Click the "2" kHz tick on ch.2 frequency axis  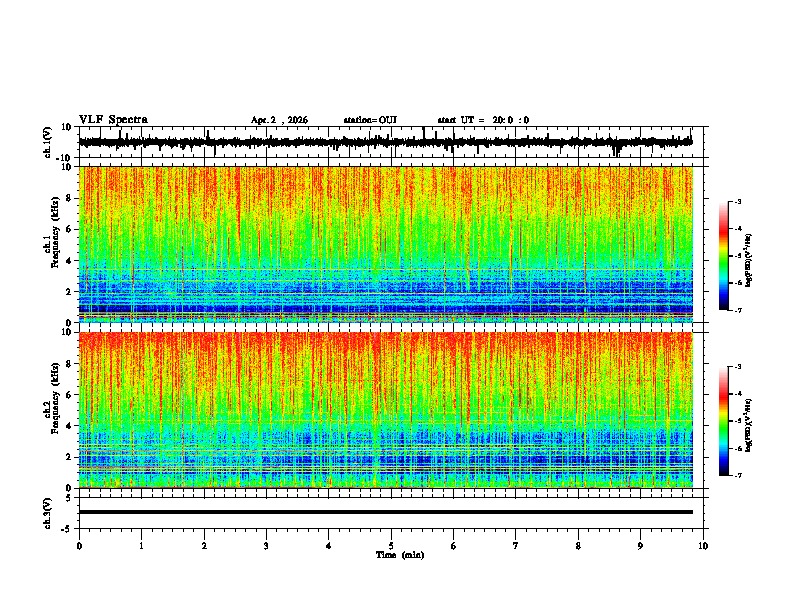coord(69,457)
